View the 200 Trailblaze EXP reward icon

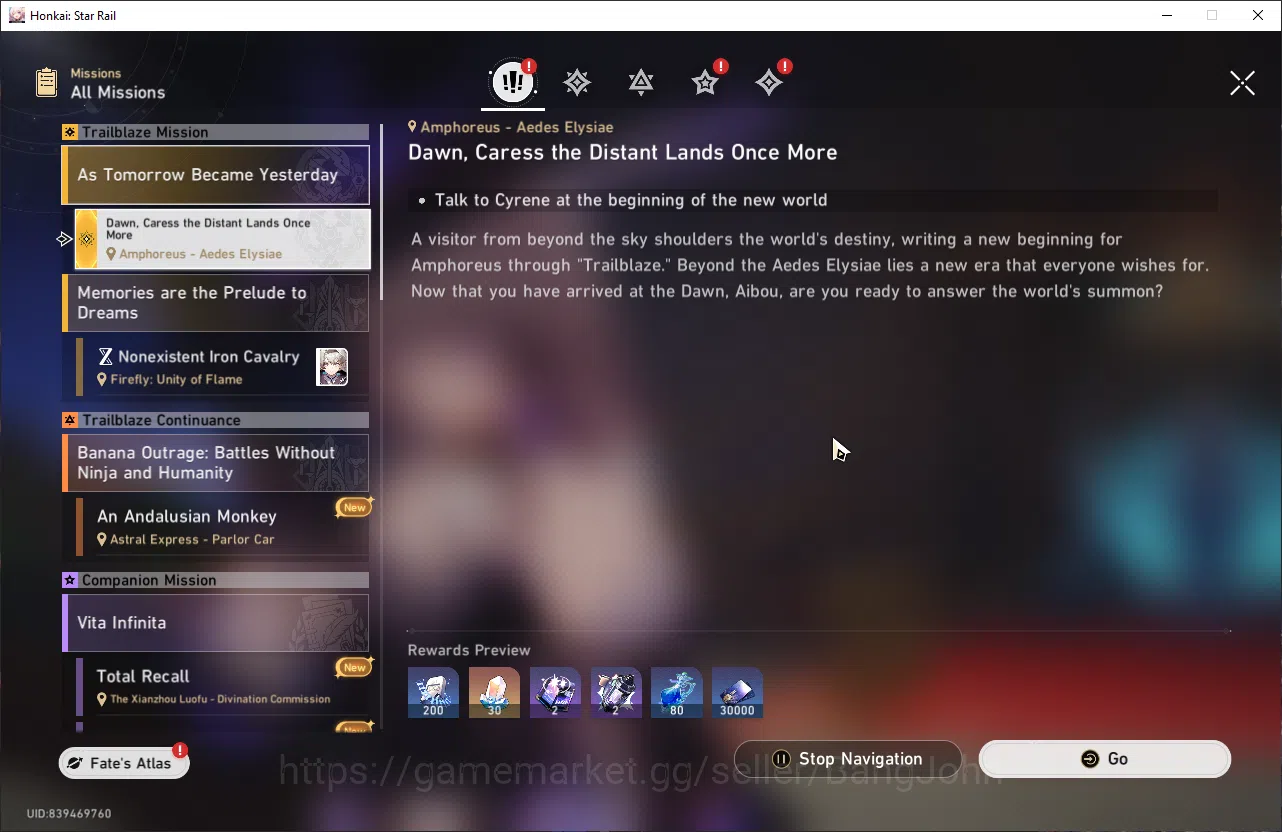(433, 692)
